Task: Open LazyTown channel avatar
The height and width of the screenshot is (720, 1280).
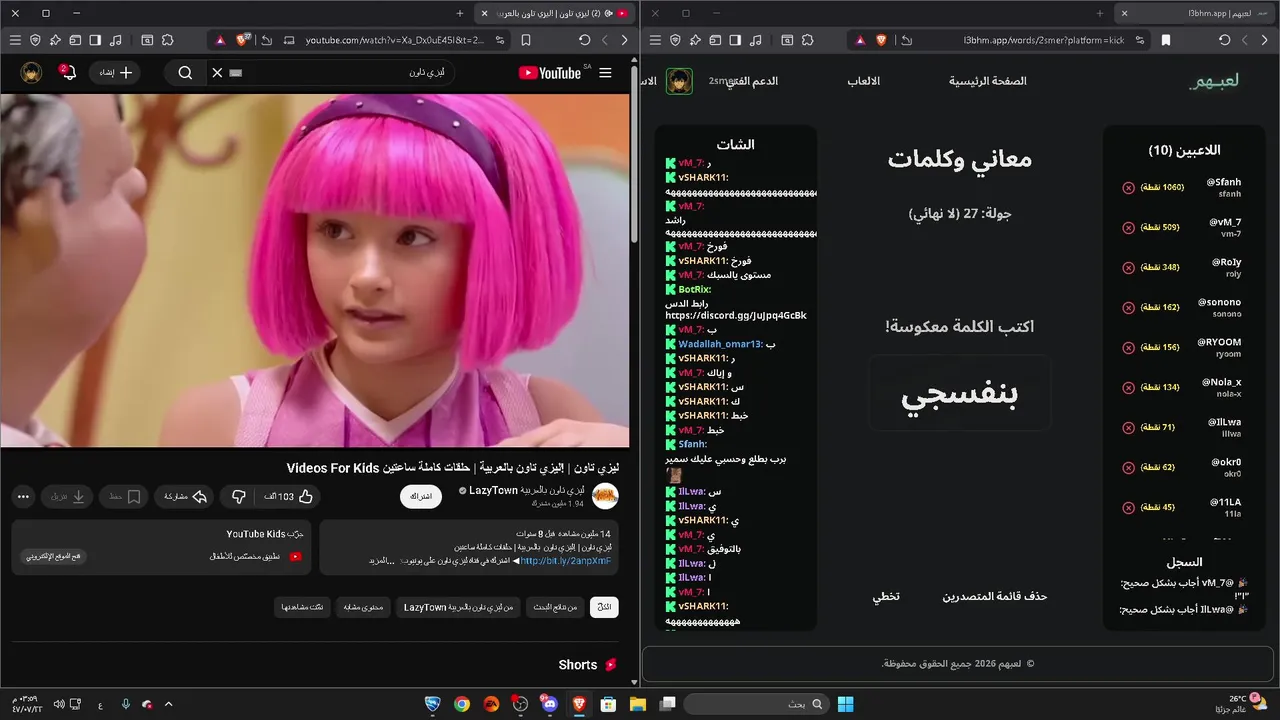Action: (x=605, y=496)
